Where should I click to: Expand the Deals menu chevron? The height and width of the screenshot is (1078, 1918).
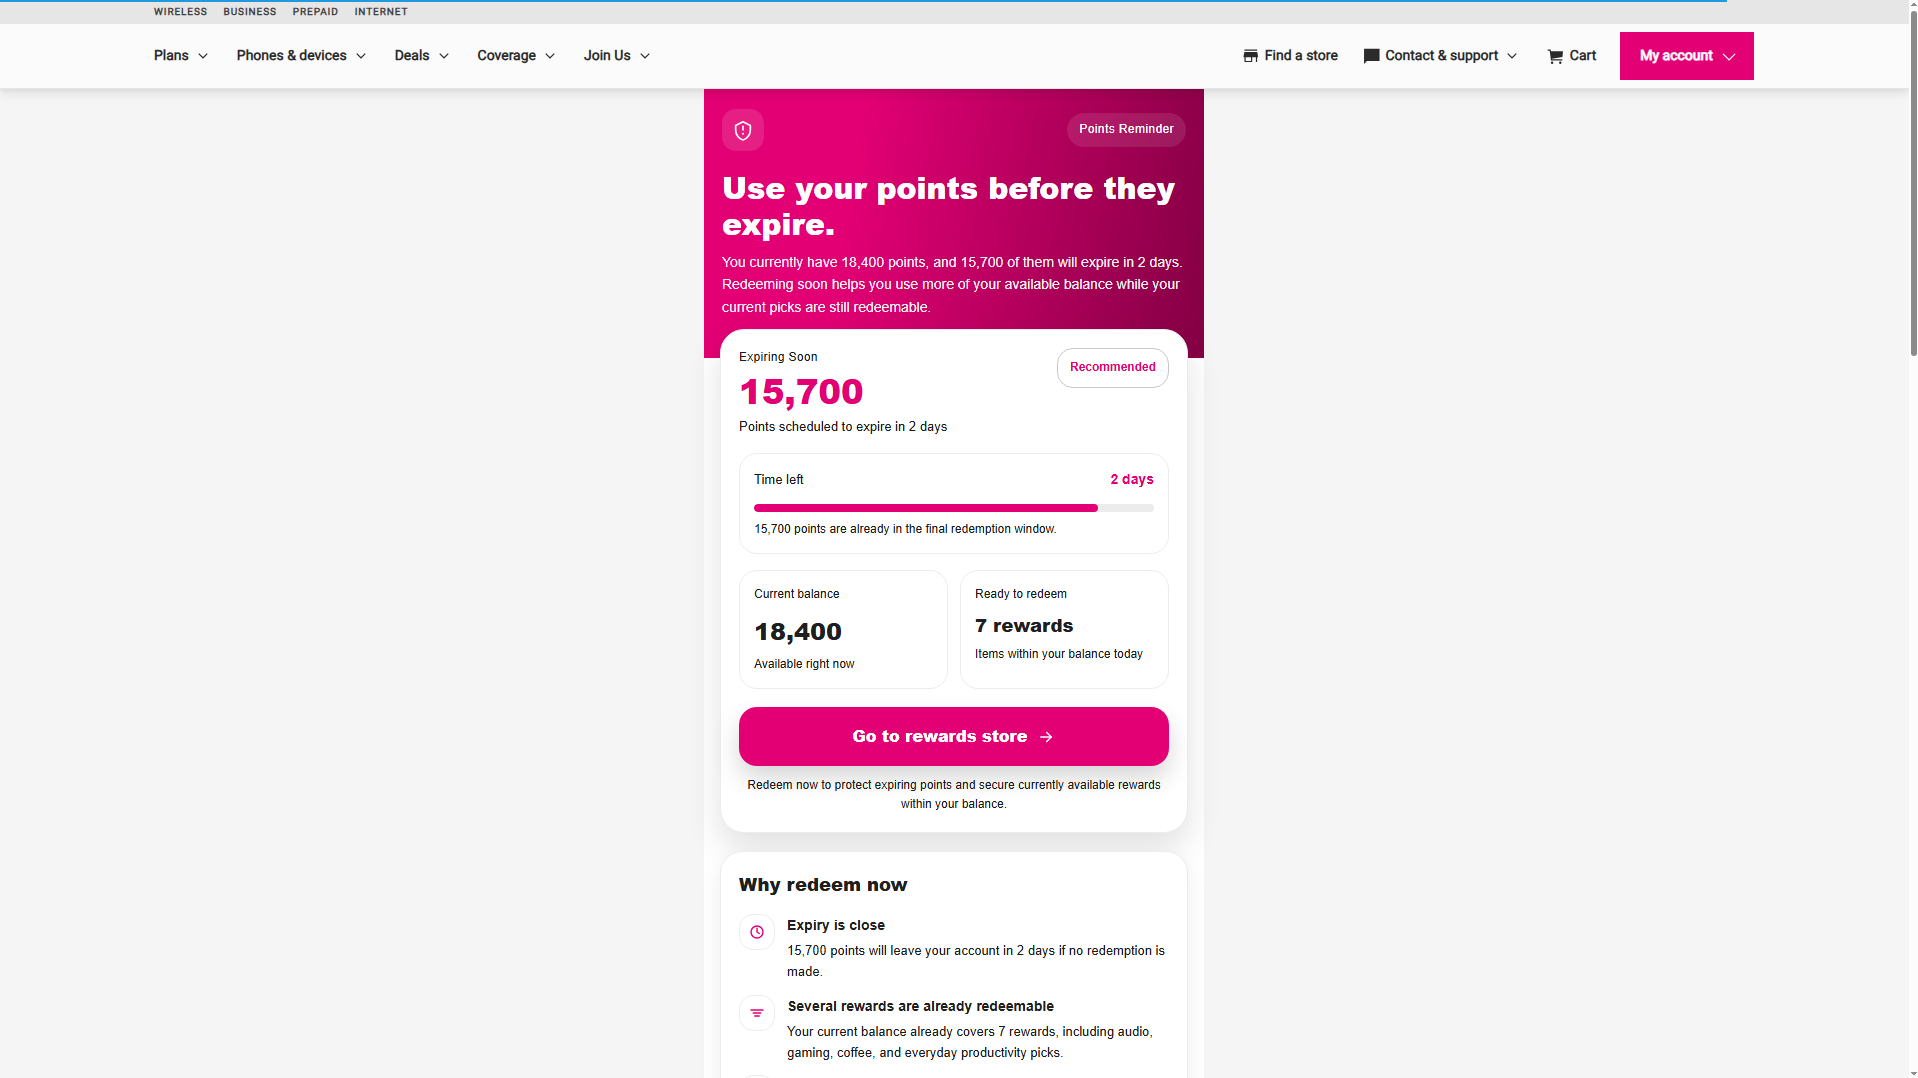pos(444,56)
